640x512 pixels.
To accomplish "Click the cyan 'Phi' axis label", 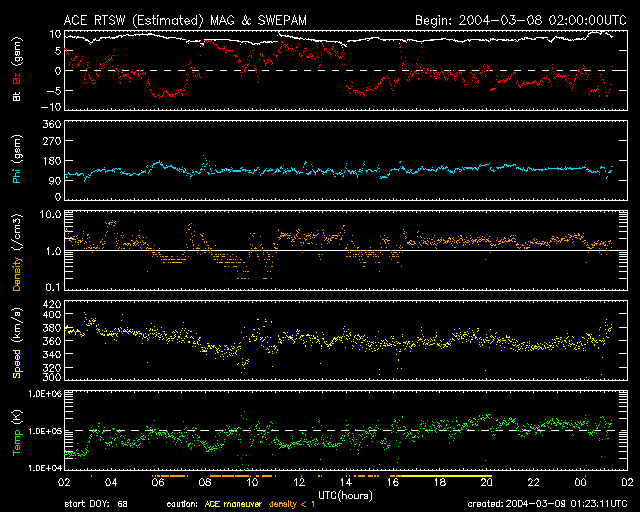I will pos(17,175).
